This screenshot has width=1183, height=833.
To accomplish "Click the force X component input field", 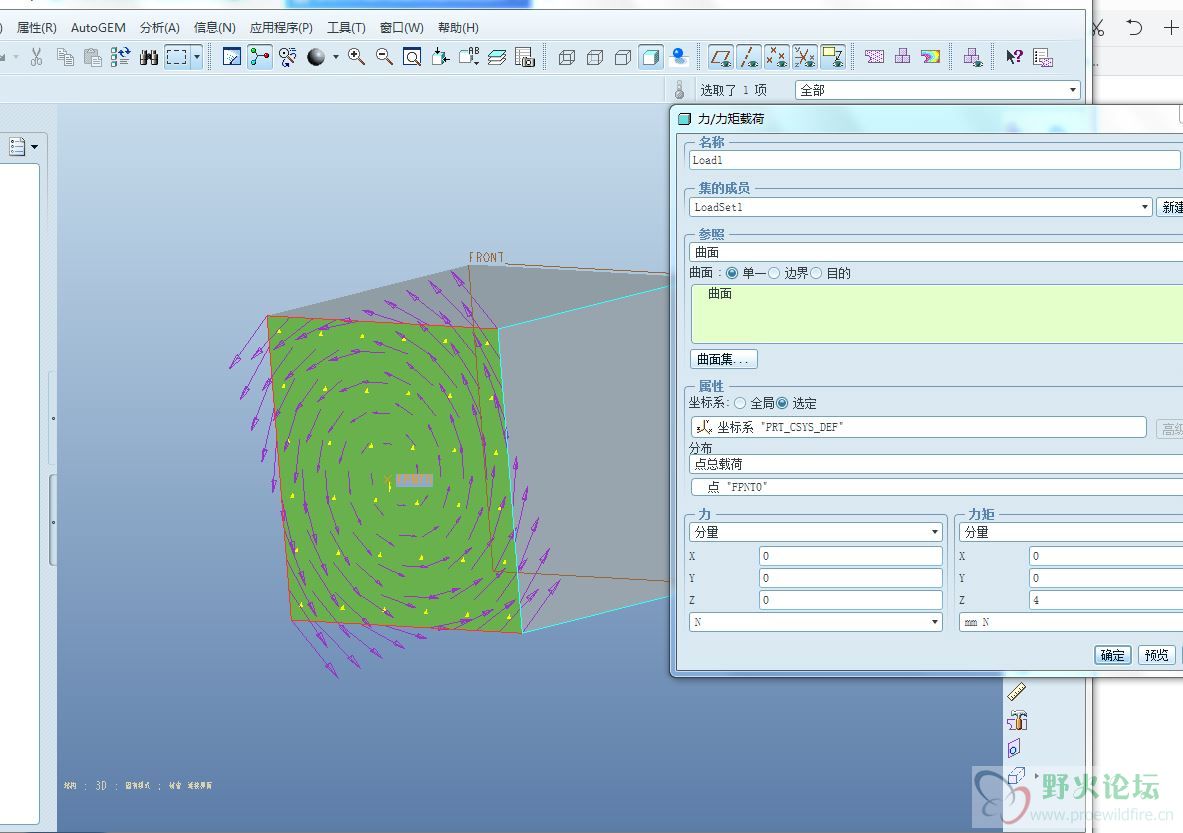I will (x=850, y=556).
